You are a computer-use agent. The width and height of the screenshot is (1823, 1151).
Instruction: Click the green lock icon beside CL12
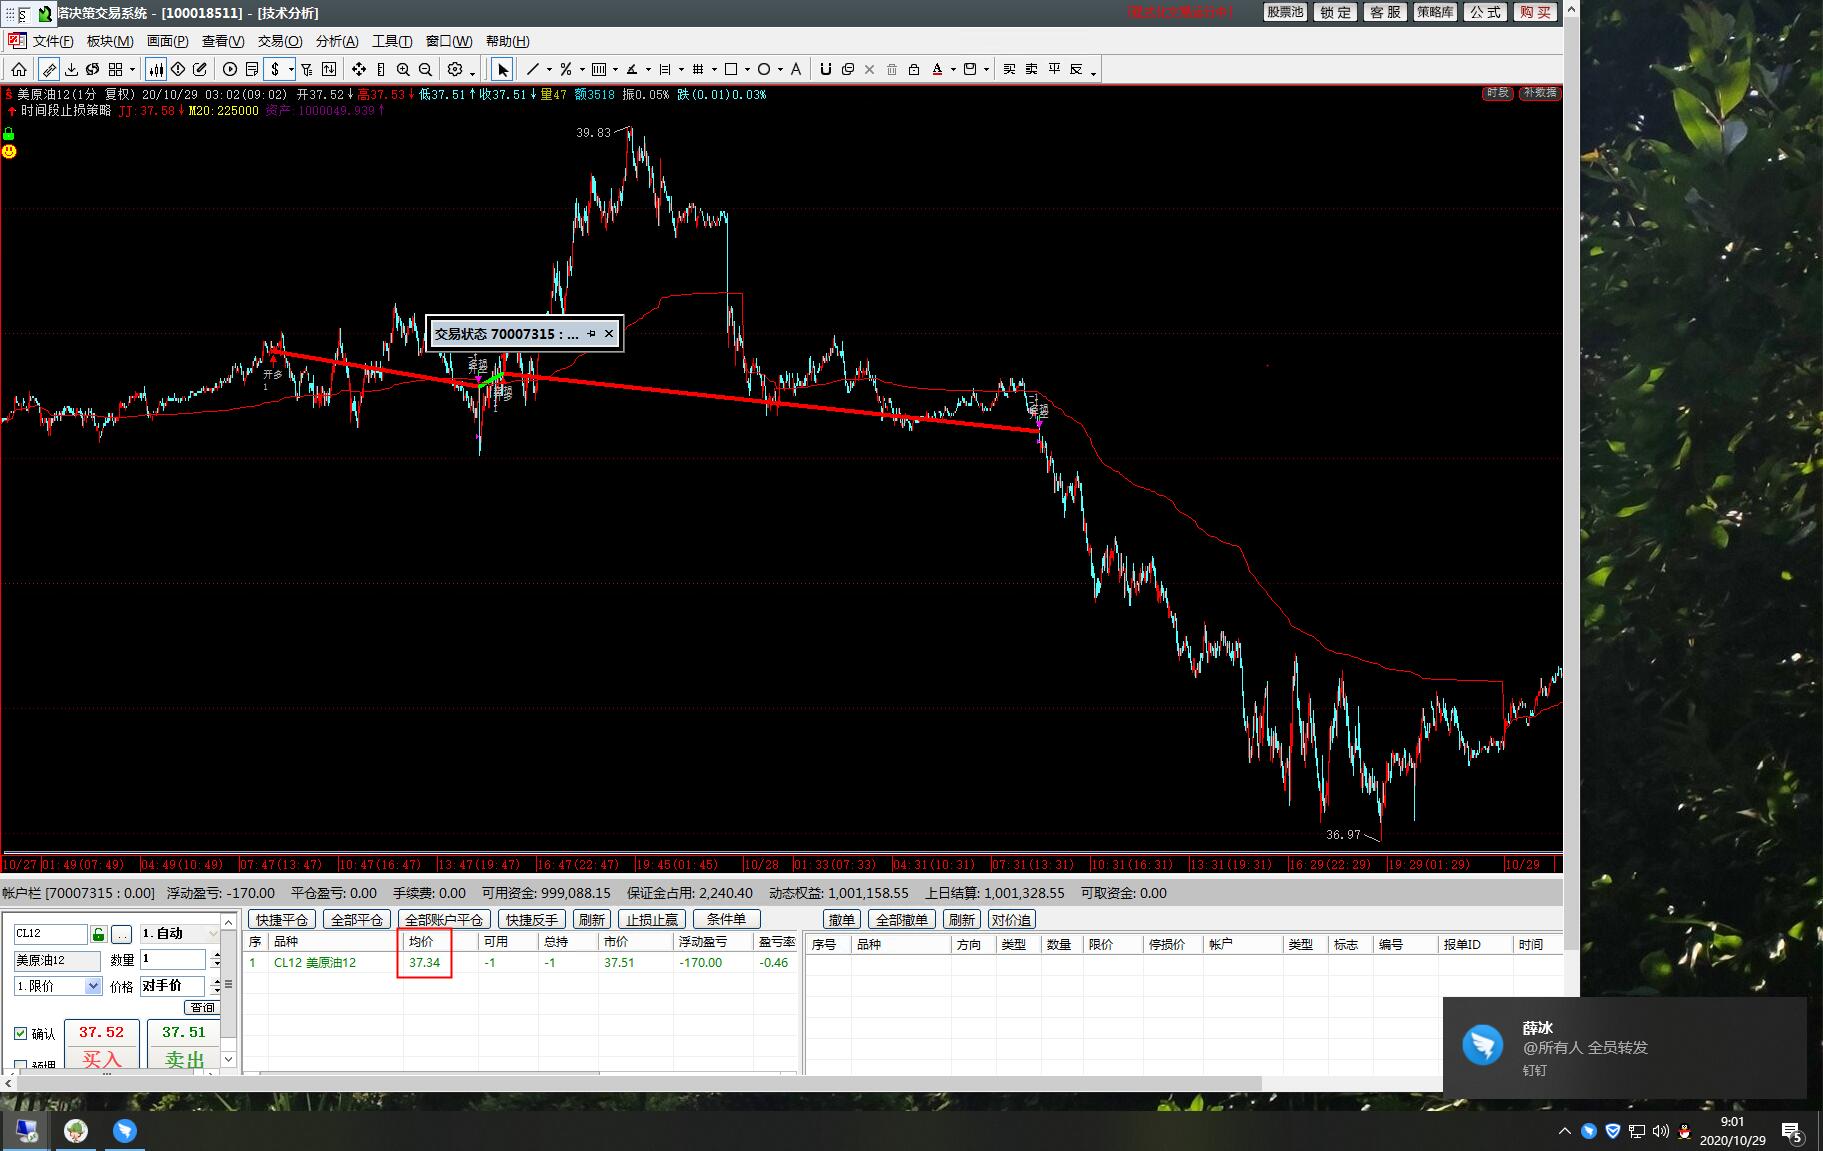pos(99,934)
